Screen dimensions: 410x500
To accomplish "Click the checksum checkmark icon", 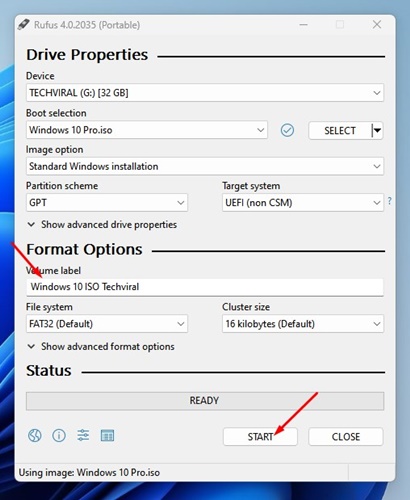I will point(287,130).
